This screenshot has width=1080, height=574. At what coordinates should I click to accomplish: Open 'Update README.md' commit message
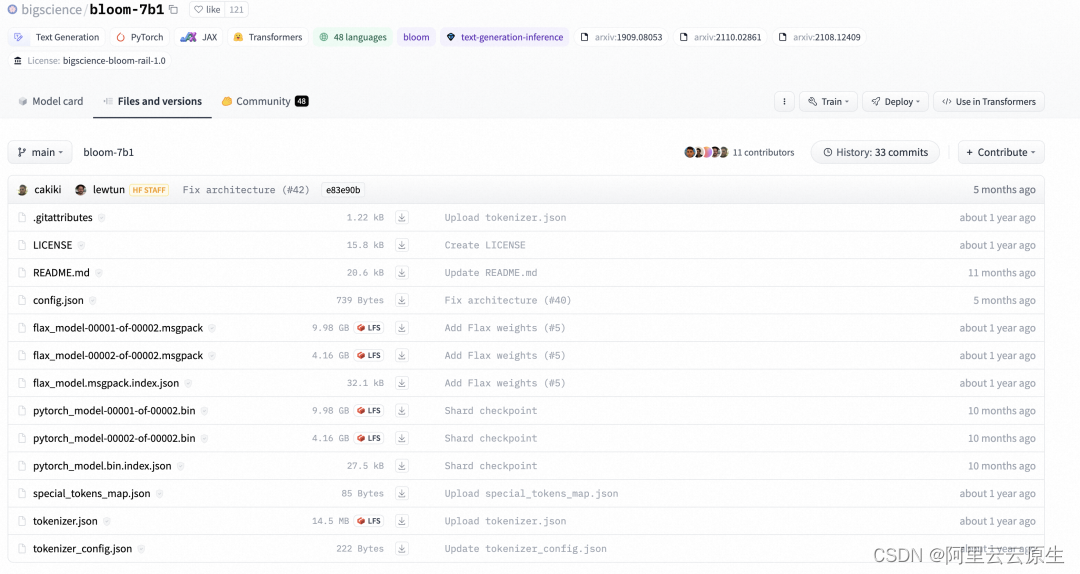point(490,273)
